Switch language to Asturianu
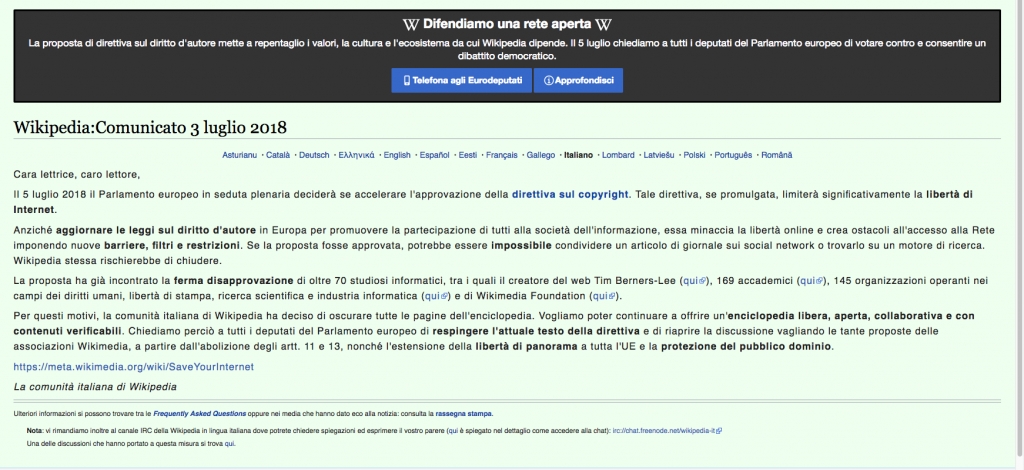1024x470 pixels. pyautogui.click(x=240, y=155)
